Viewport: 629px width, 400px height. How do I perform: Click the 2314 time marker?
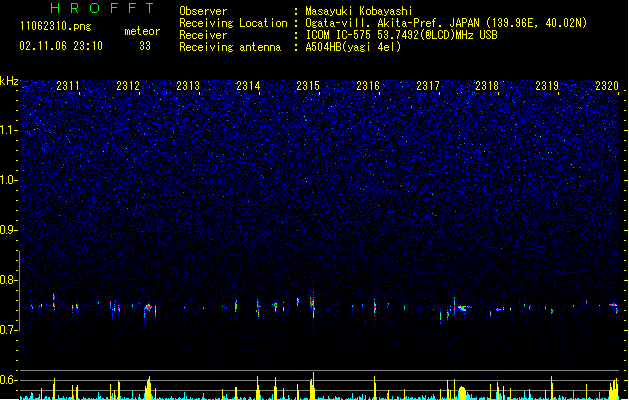[248, 86]
